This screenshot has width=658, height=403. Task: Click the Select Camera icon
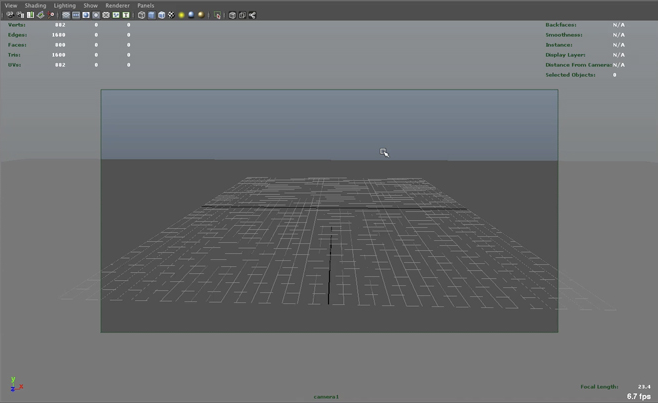tap(9, 15)
